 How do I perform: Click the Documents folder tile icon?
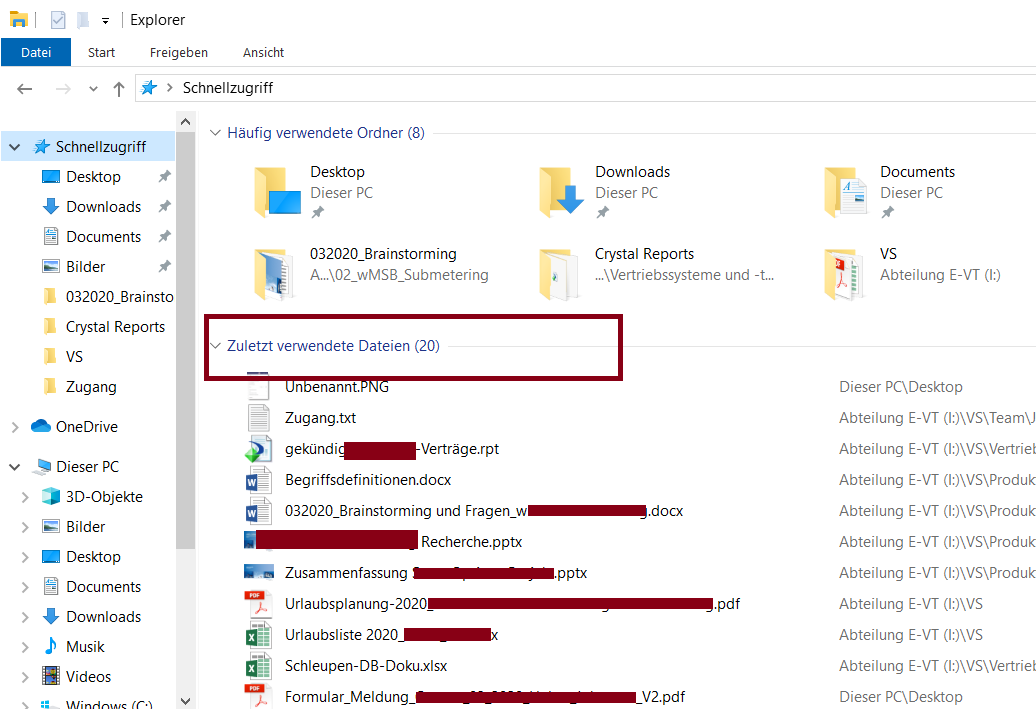846,192
